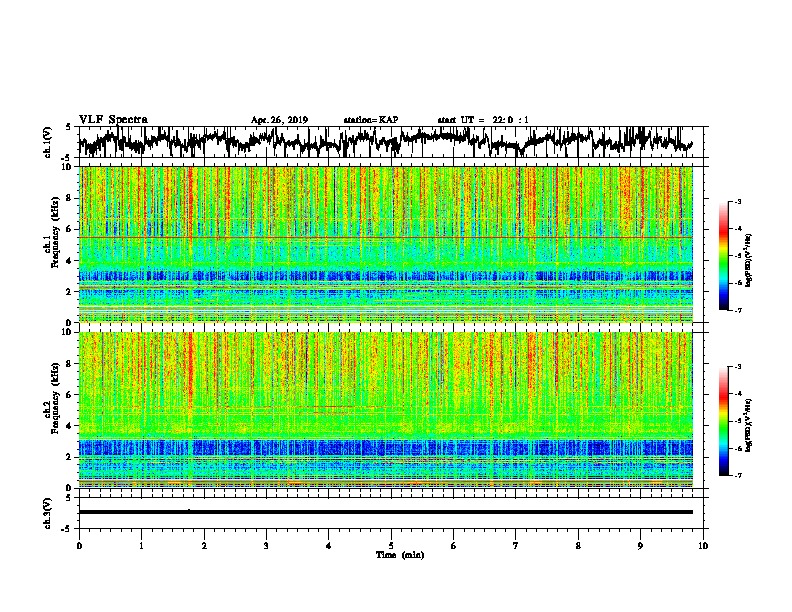This screenshot has height=612, width=792.
Task: Click the red 5.5 kHz line in ch.1 spectrogram
Action: click(386, 237)
